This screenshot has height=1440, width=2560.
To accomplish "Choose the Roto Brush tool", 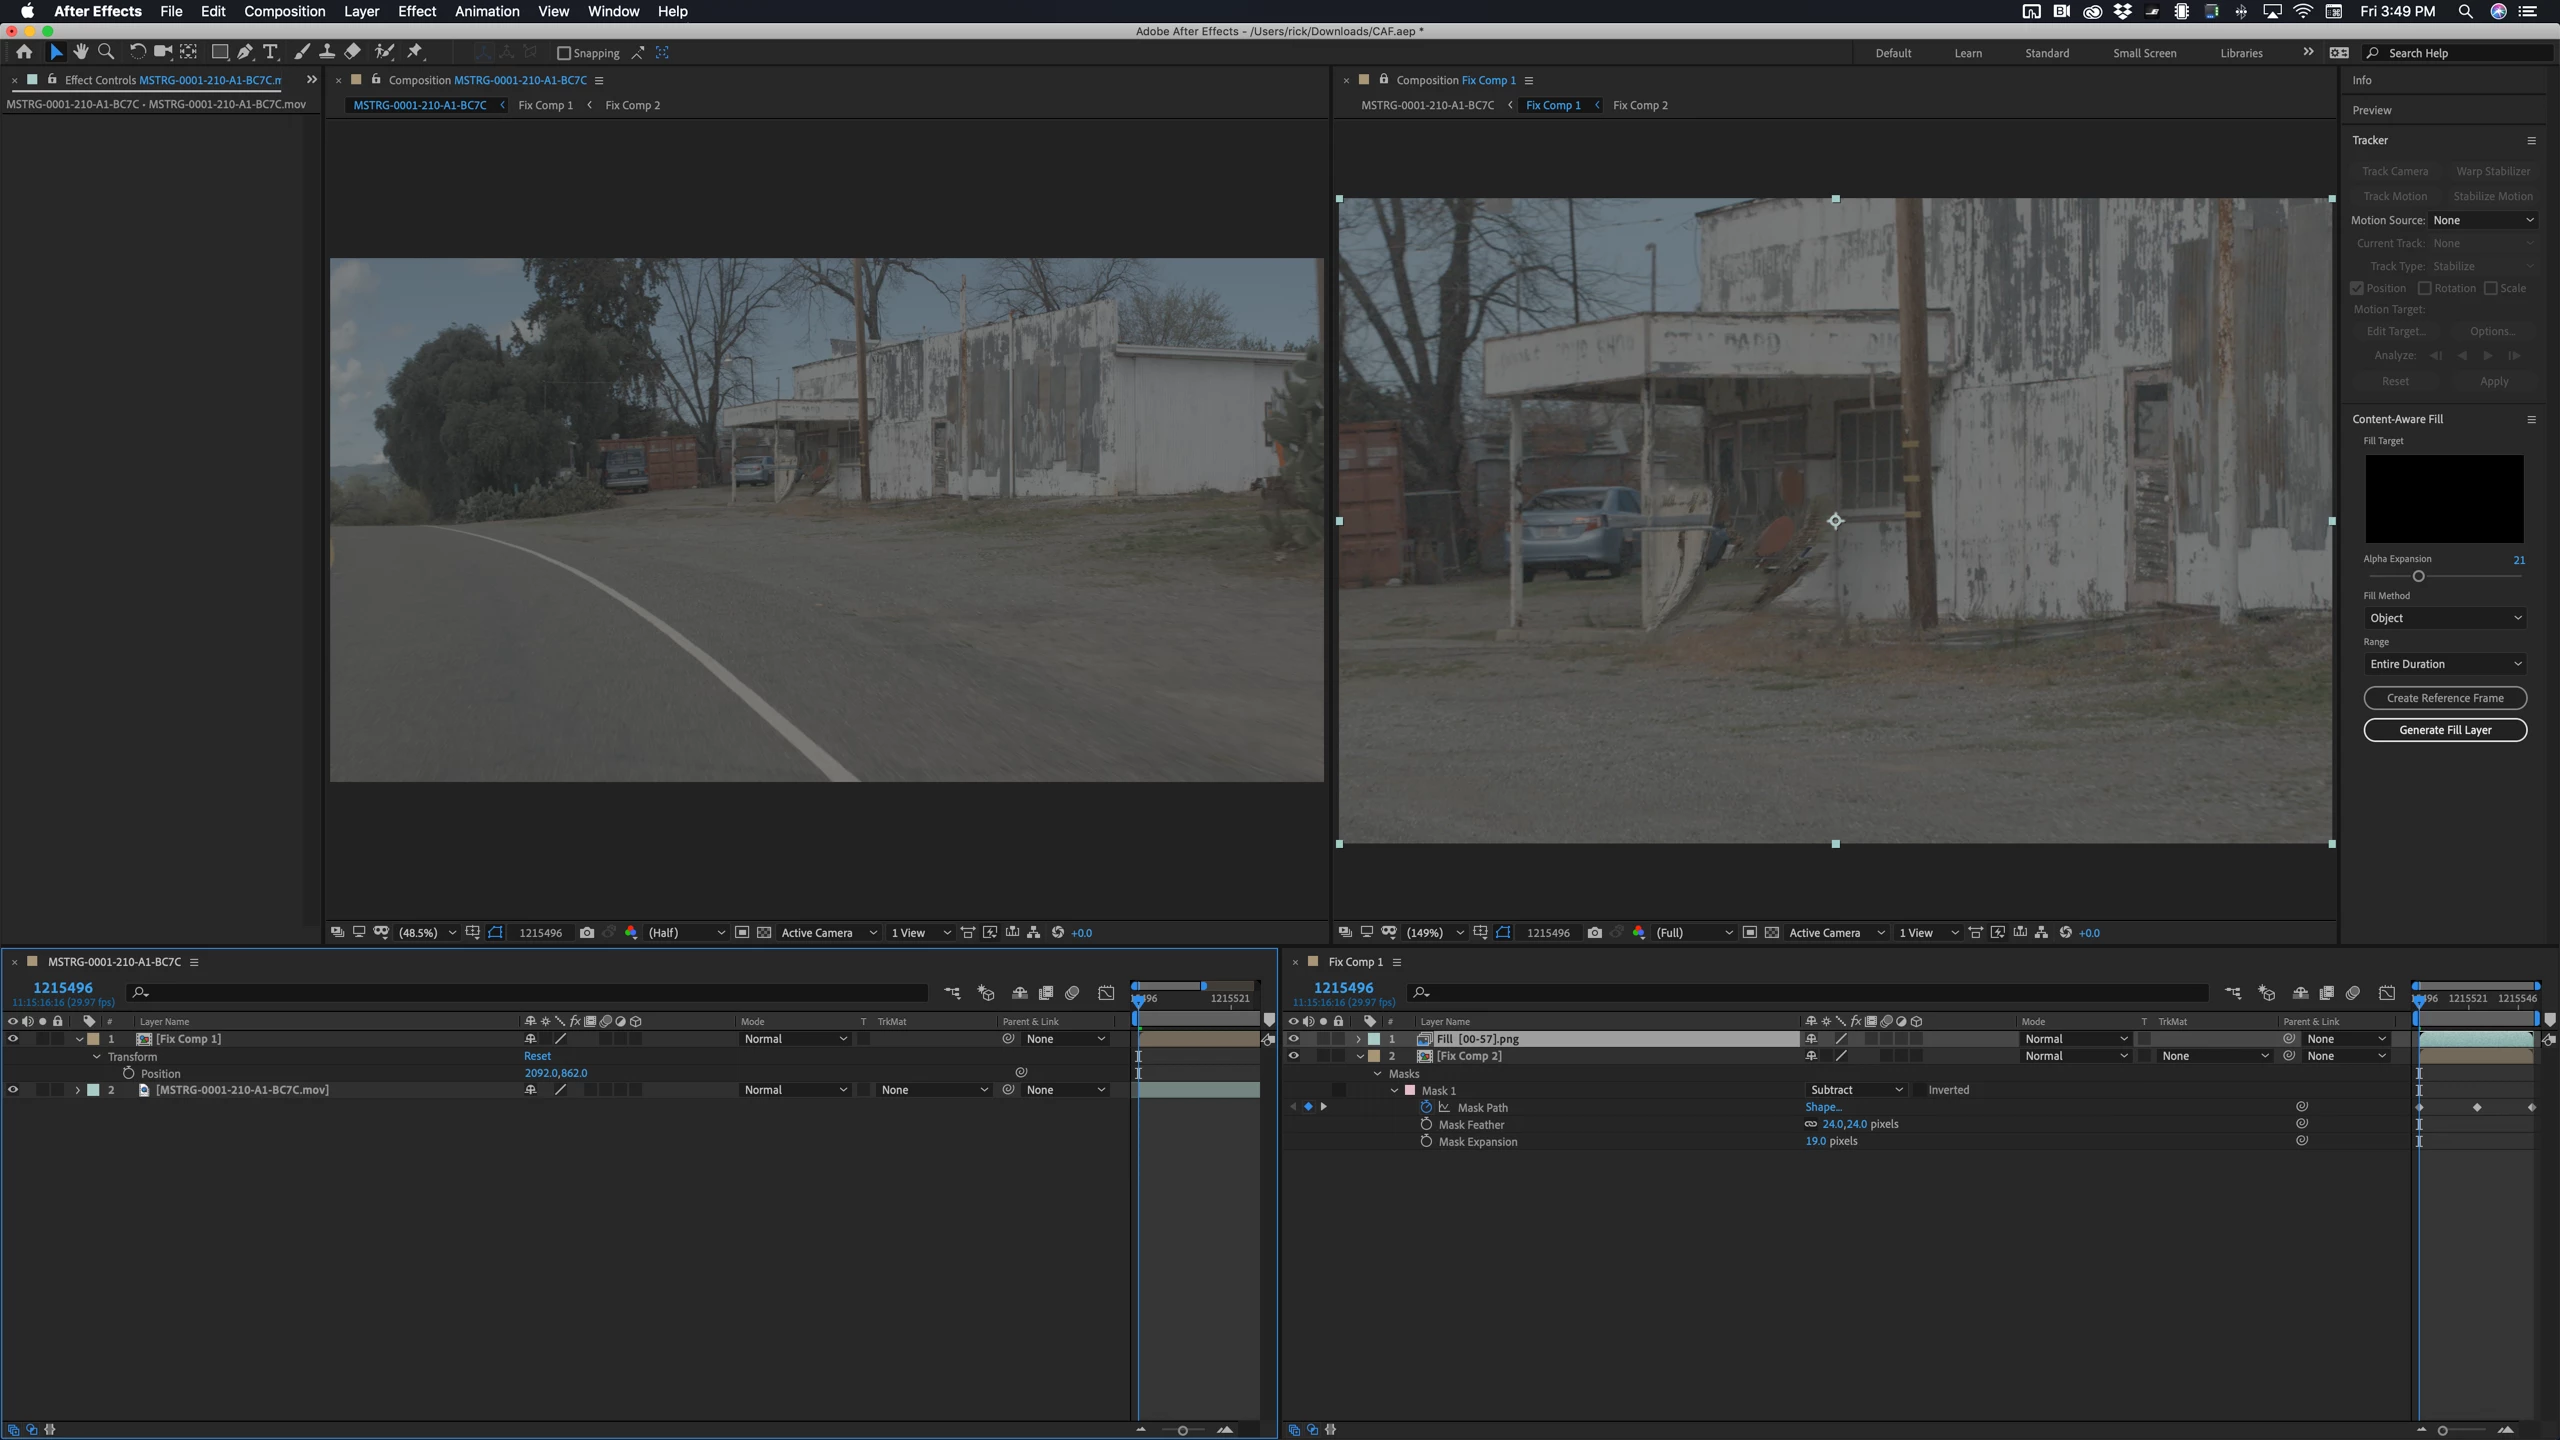I will 385,52.
